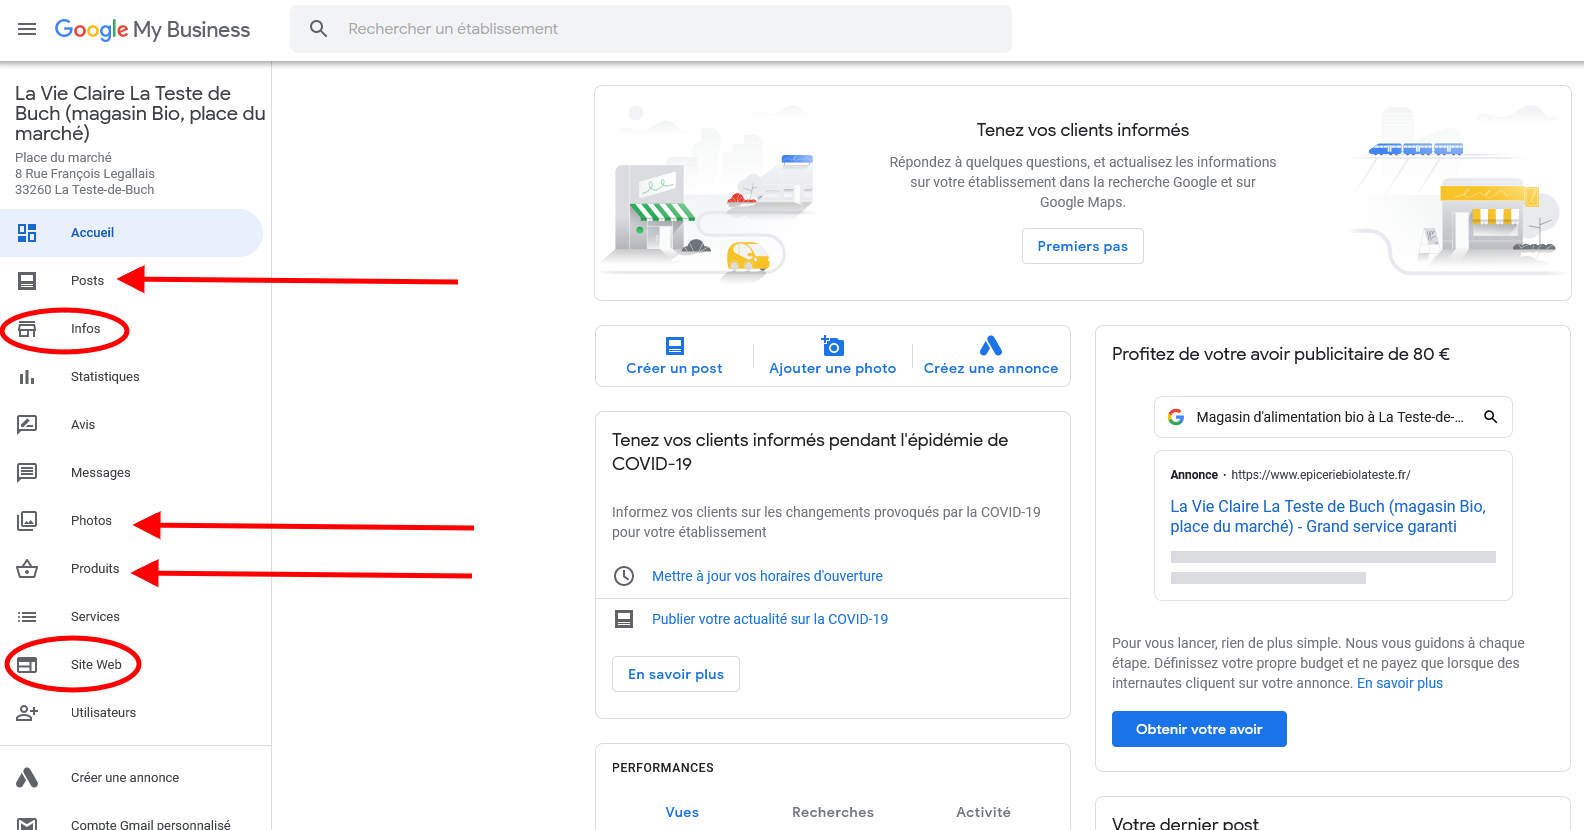Click the post icon beside COVID-19 news link
The image size is (1584, 830).
click(x=624, y=619)
